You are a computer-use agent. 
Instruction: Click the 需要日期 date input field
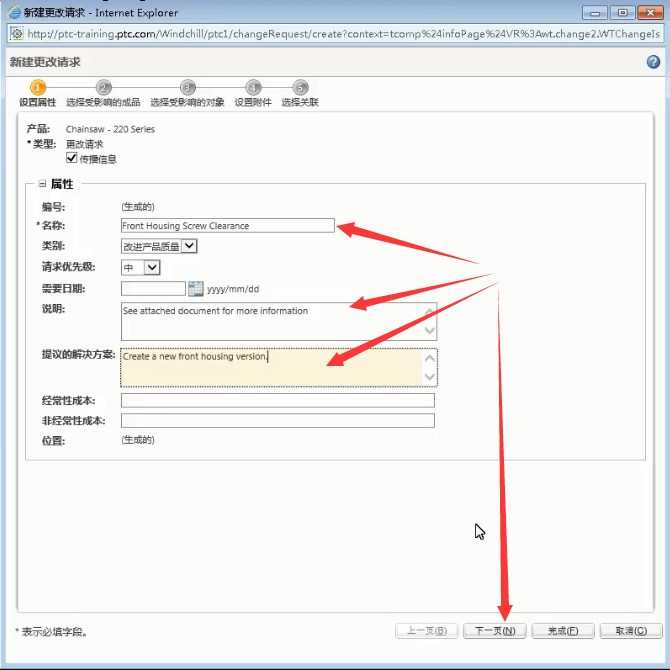point(153,288)
